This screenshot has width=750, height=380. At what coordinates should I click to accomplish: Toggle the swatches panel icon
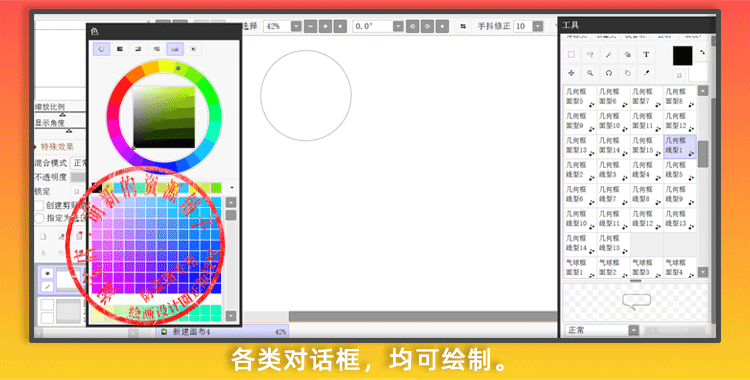click(175, 49)
